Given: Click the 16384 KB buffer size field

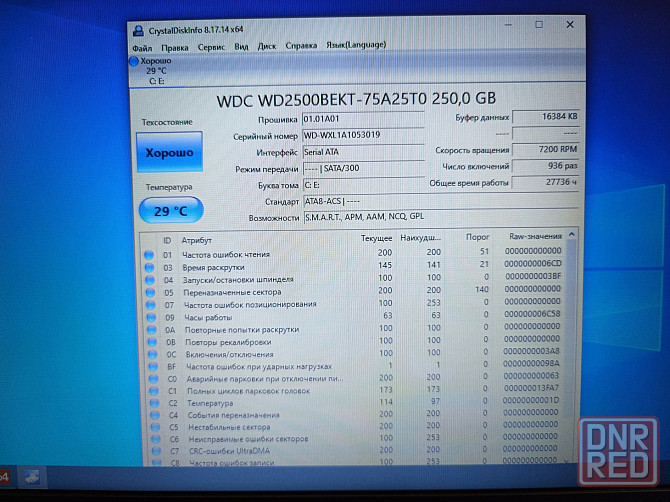Looking at the screenshot, I should click(x=545, y=117).
